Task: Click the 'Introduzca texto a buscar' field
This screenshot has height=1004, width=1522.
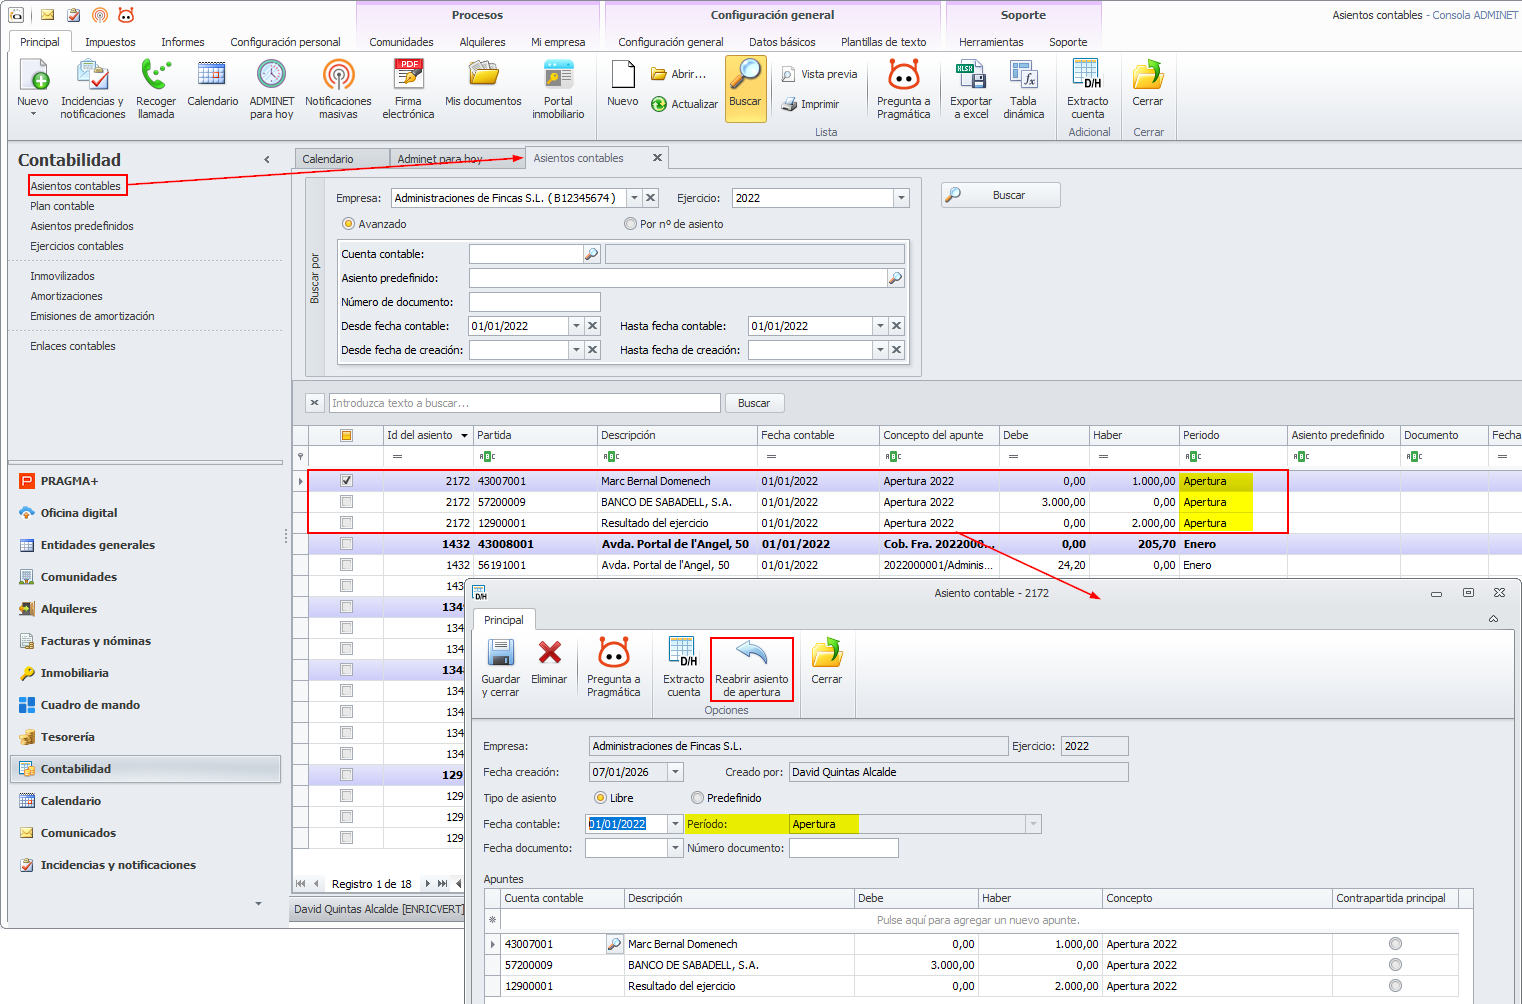Action: coord(524,403)
